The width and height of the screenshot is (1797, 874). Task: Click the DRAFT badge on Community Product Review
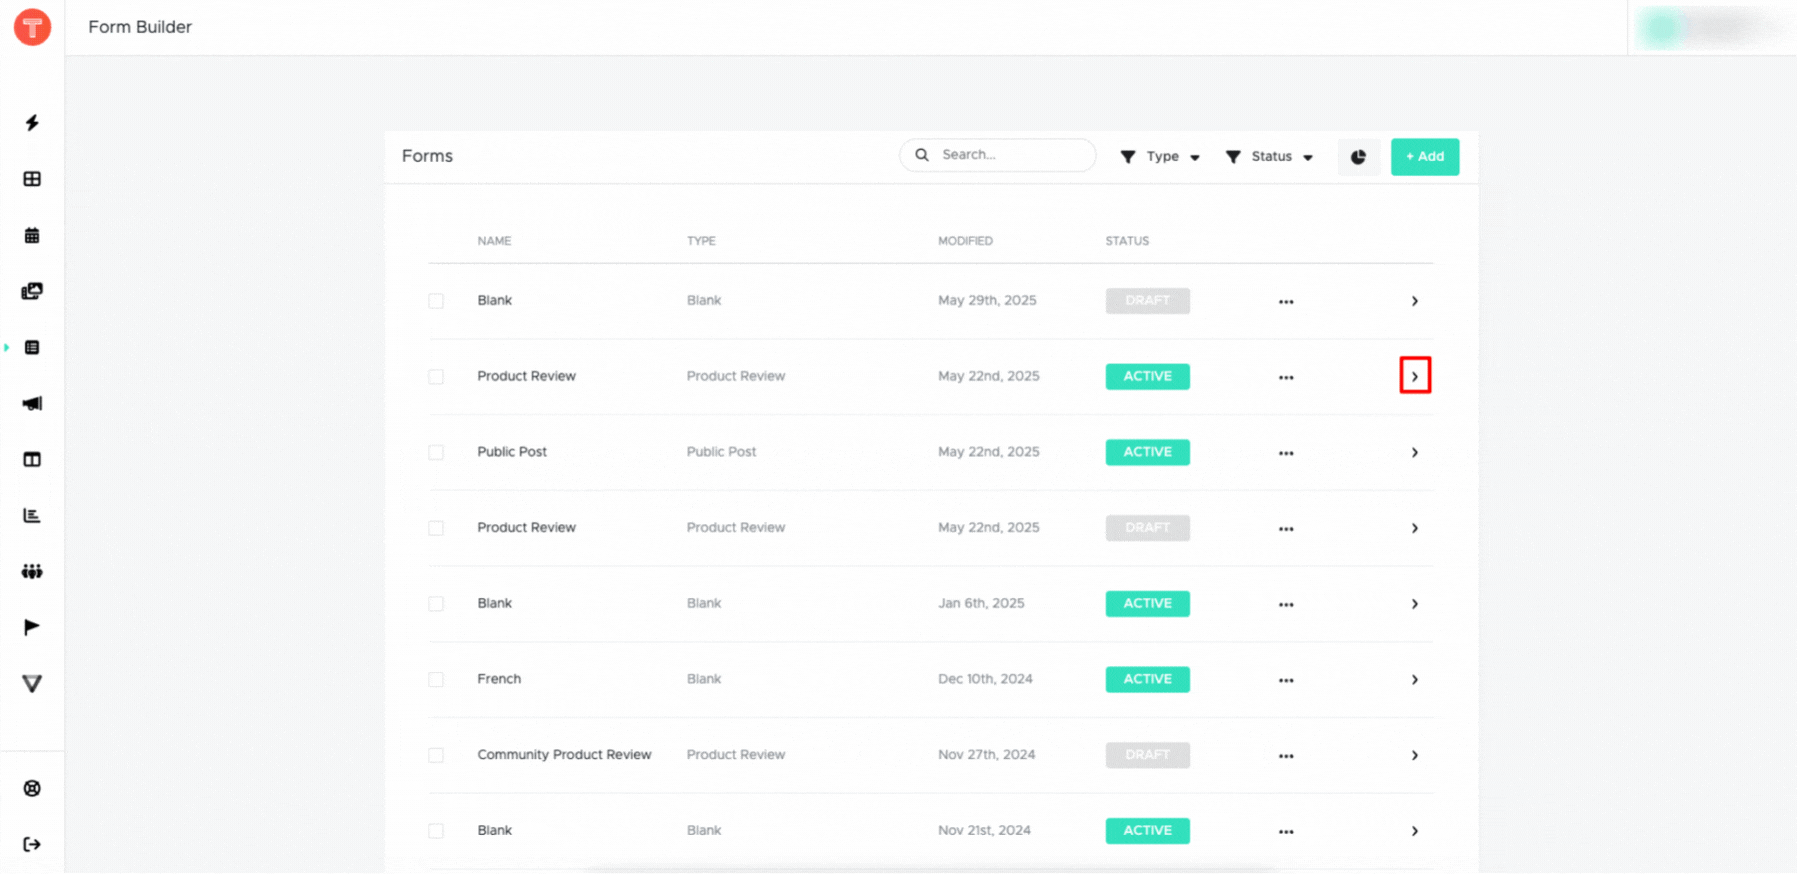pos(1148,755)
